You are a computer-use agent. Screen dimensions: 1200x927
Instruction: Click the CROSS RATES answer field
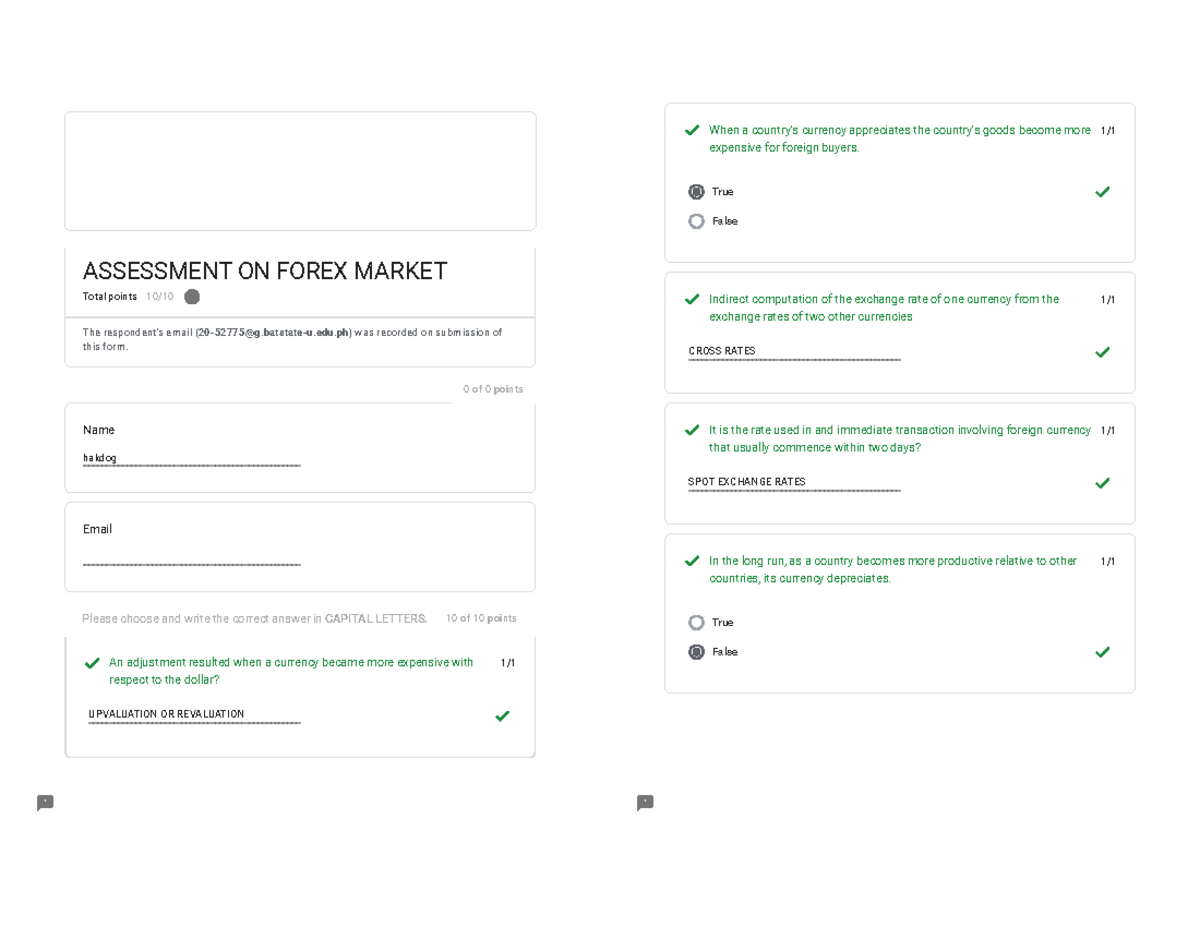[795, 352]
